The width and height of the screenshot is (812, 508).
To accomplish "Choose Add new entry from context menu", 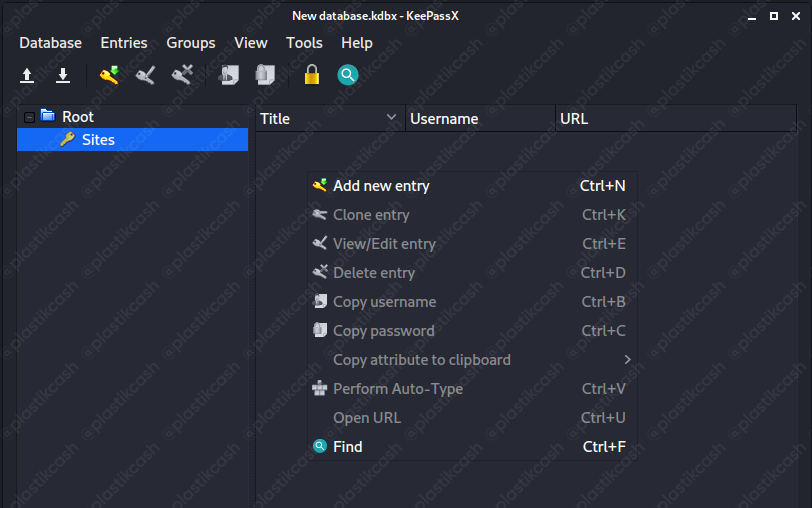I will pos(472,186).
